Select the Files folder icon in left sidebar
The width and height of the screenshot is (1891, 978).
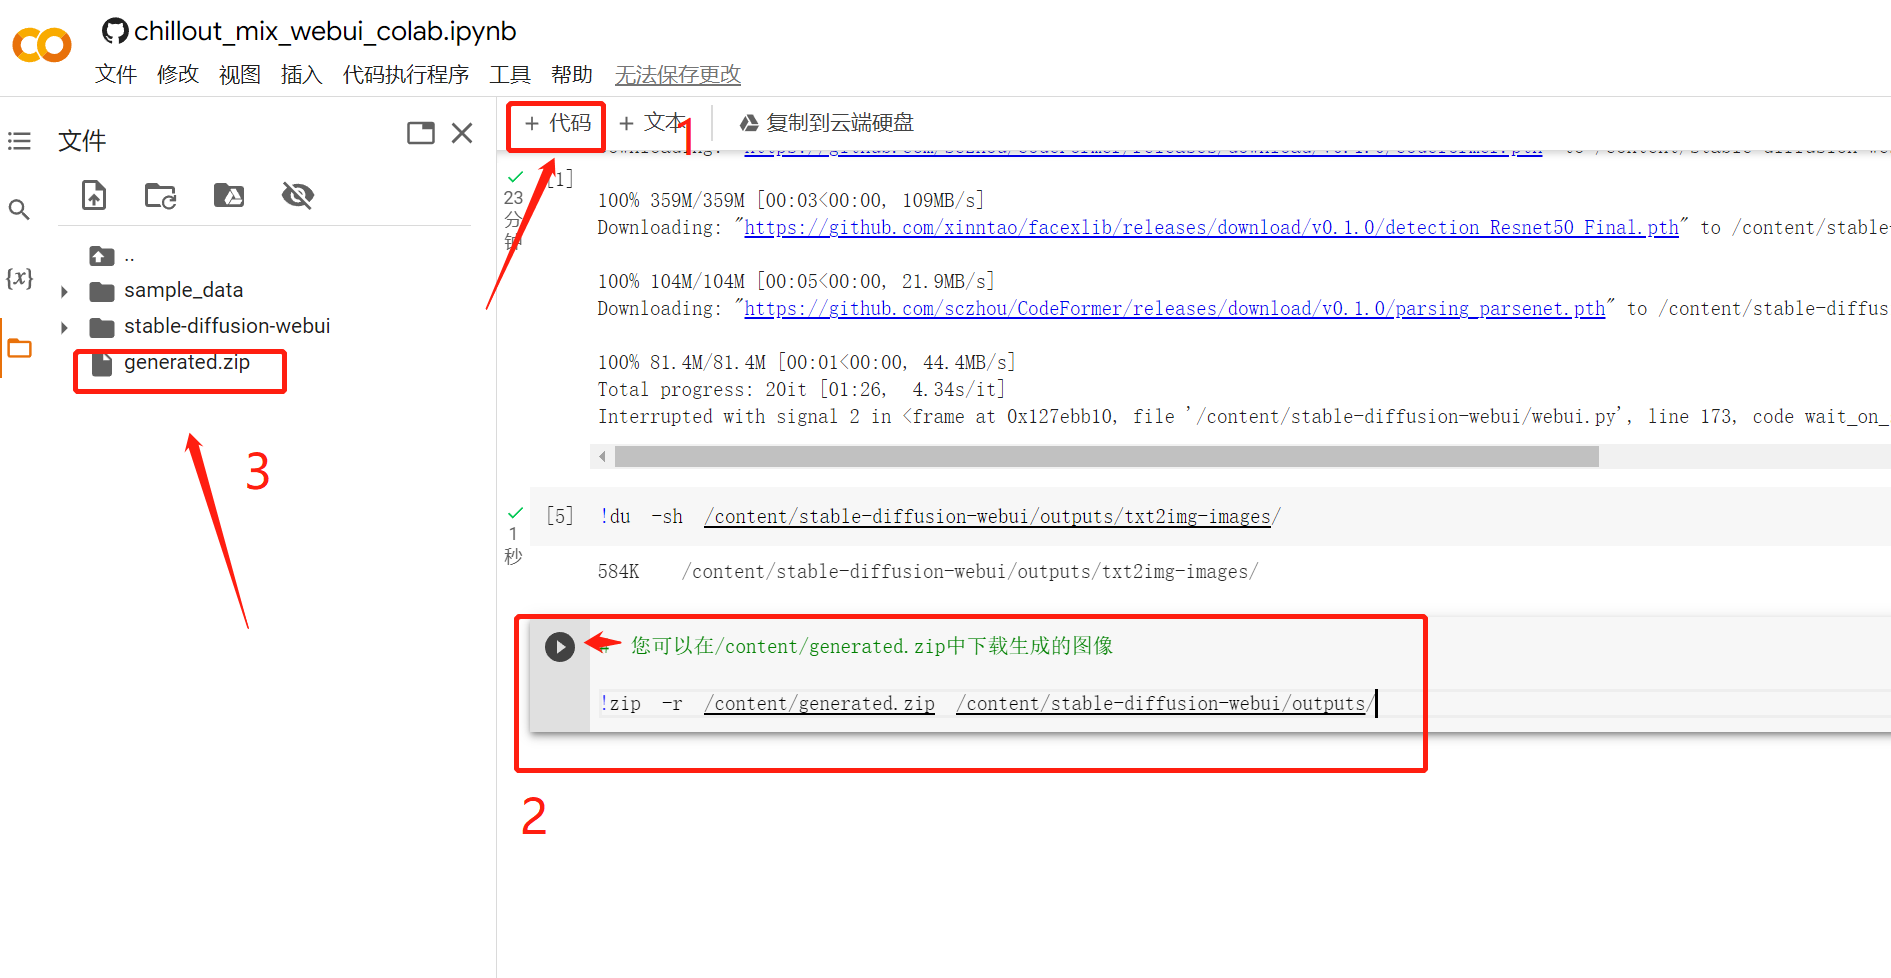tap(20, 348)
